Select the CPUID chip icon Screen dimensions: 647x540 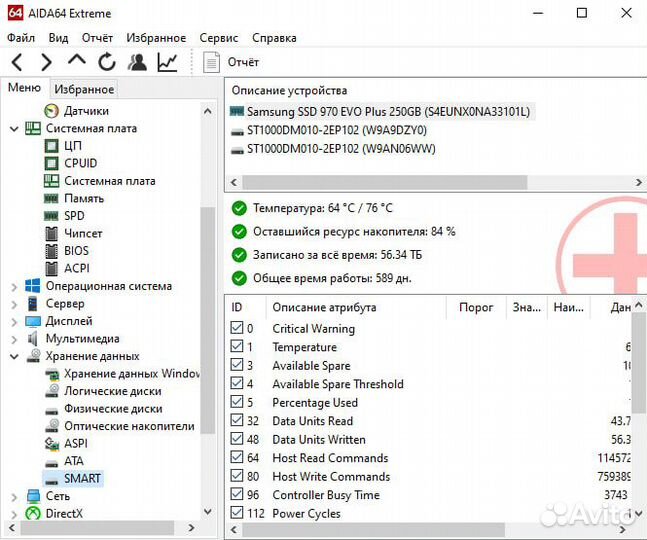[x=51, y=163]
